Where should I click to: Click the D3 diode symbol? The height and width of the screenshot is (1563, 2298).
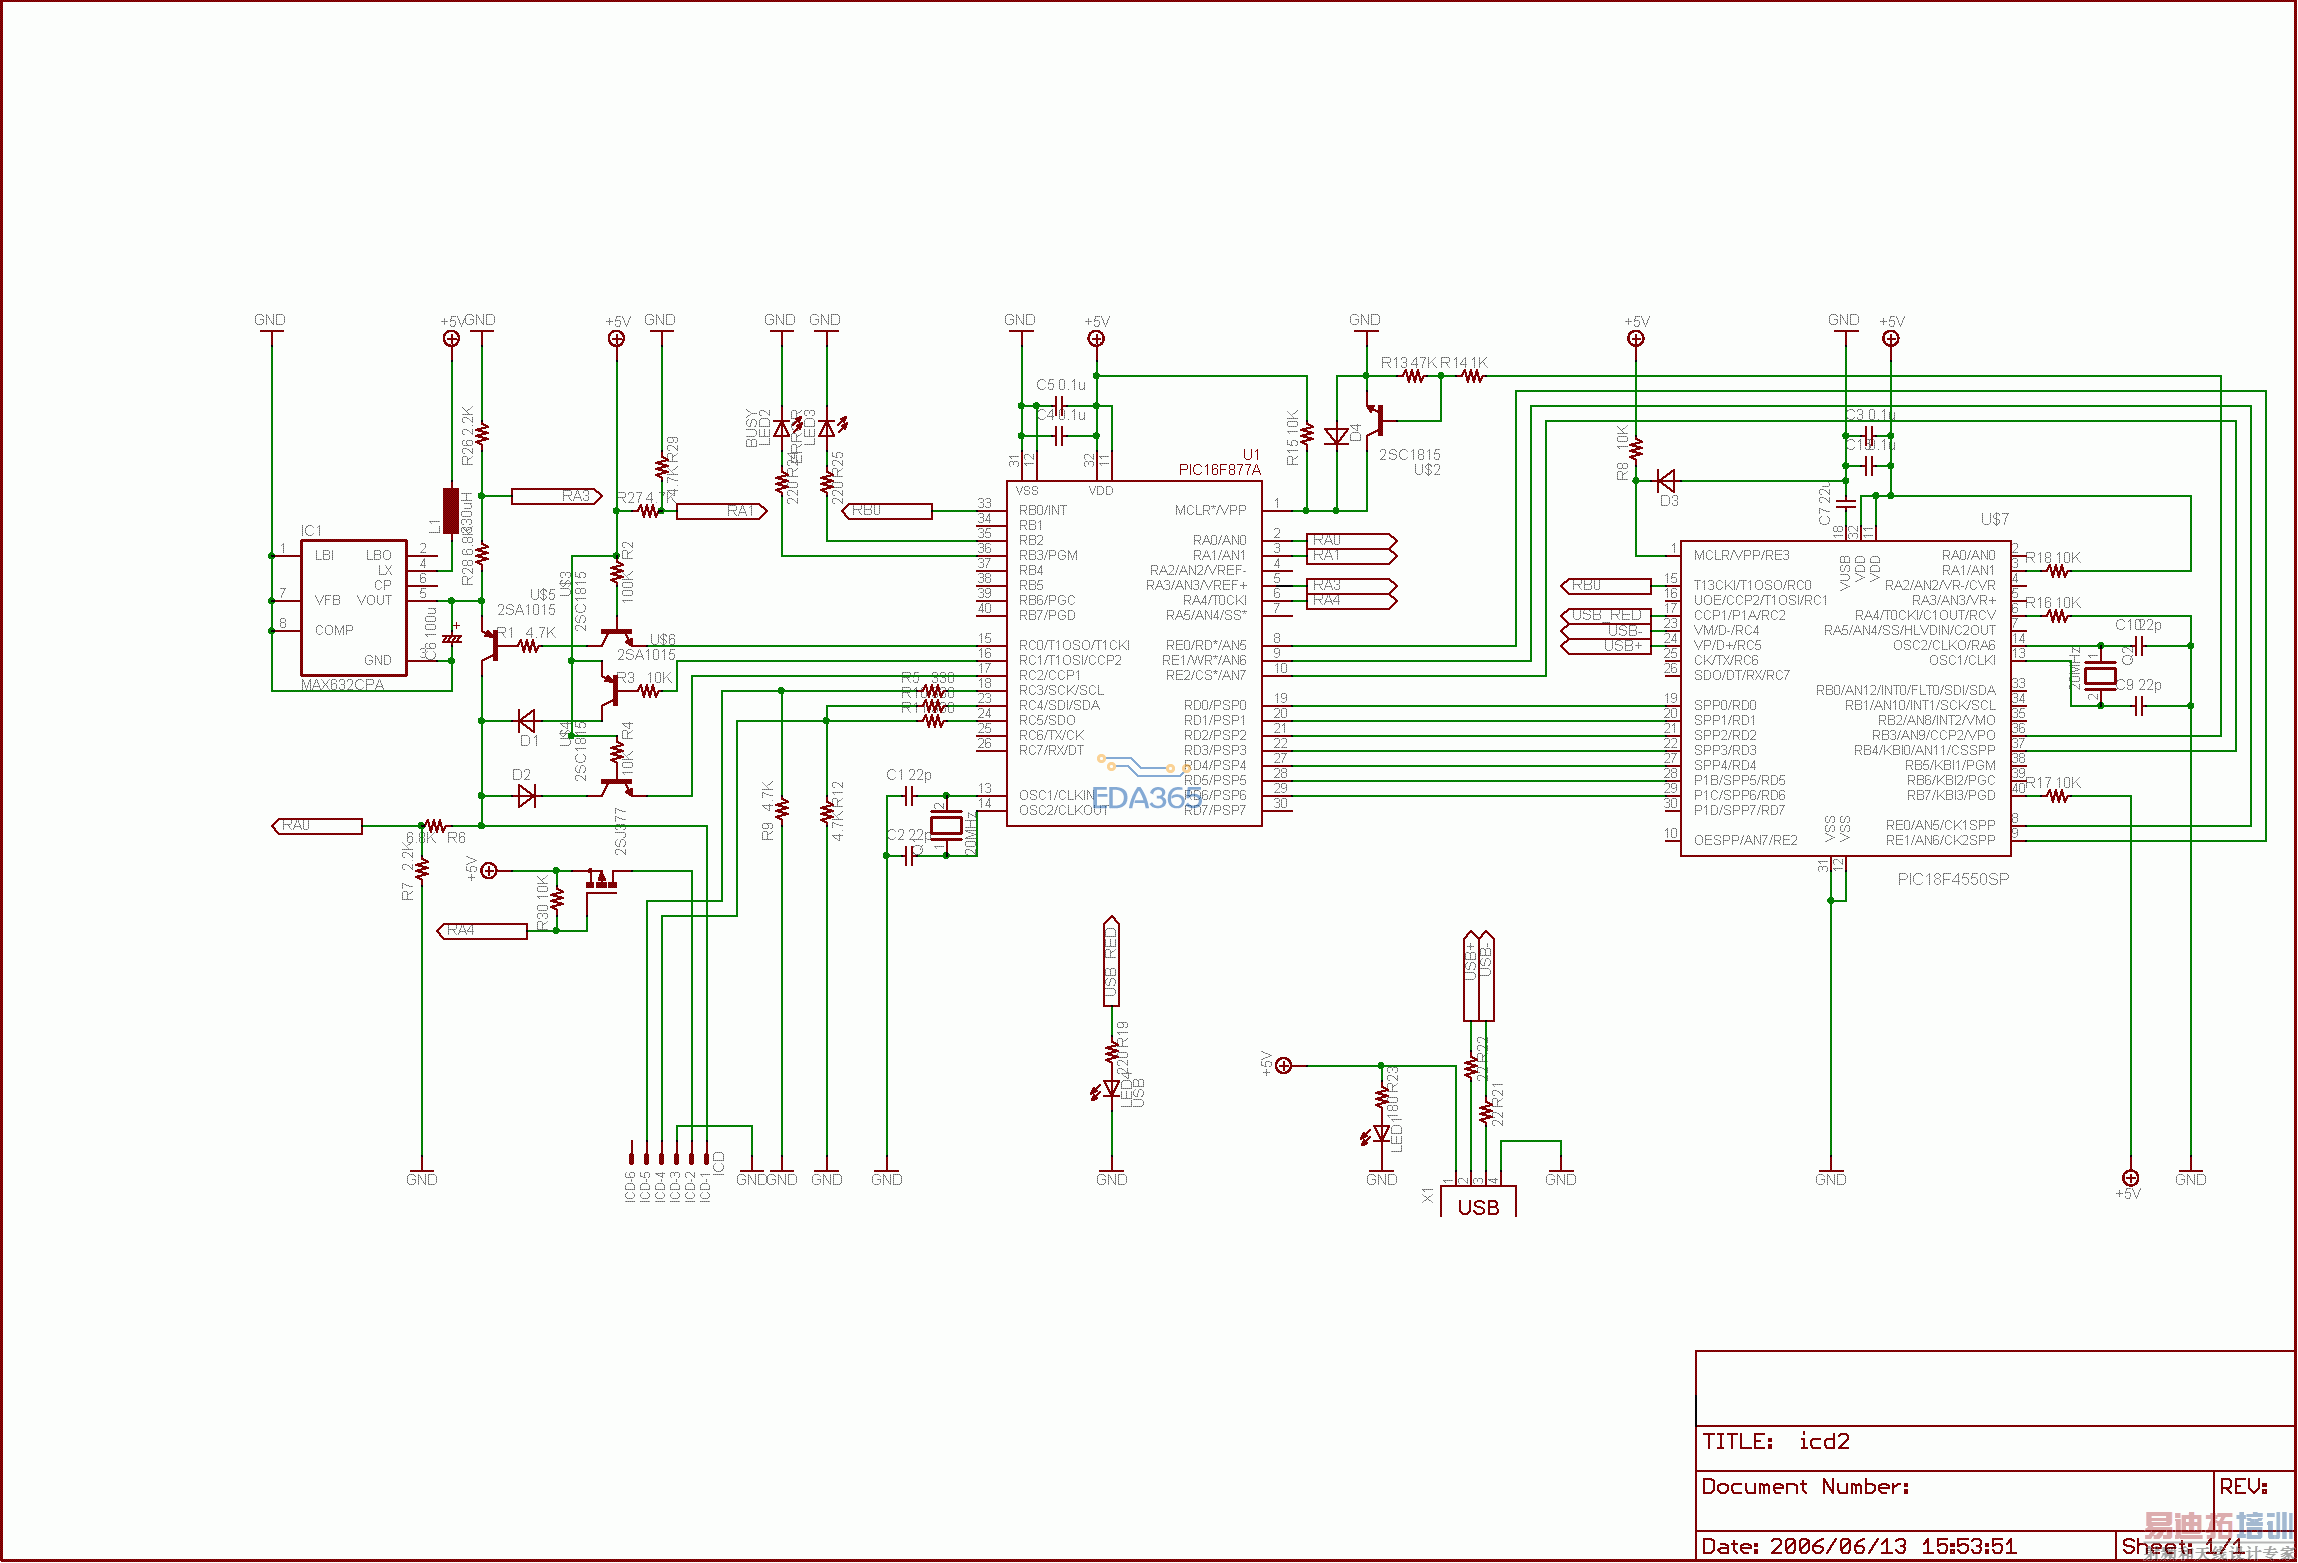tap(1665, 481)
